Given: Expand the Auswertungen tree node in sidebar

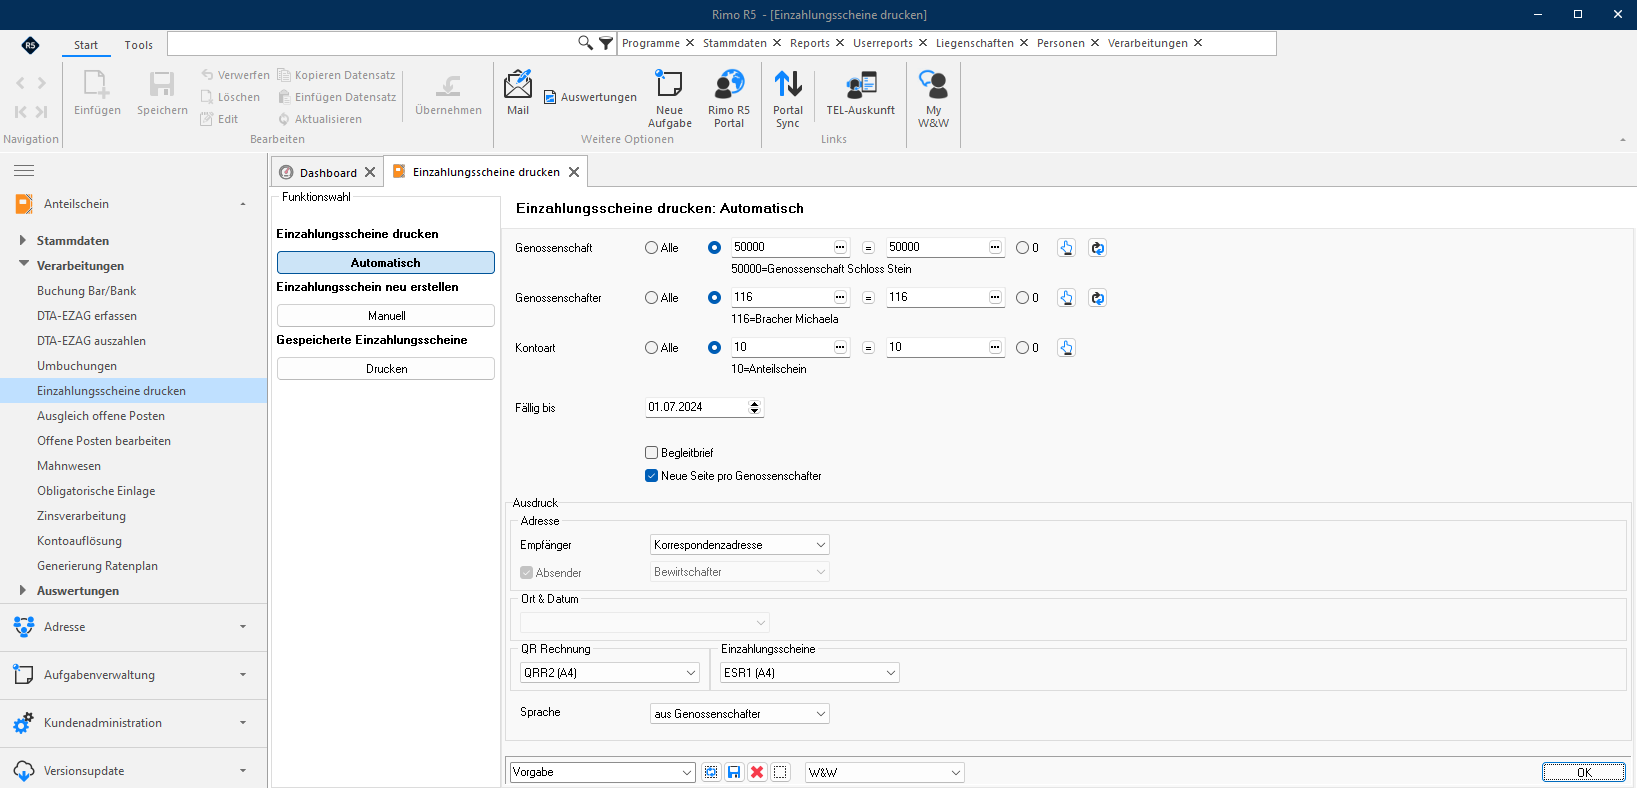Looking at the screenshot, I should (x=23, y=591).
